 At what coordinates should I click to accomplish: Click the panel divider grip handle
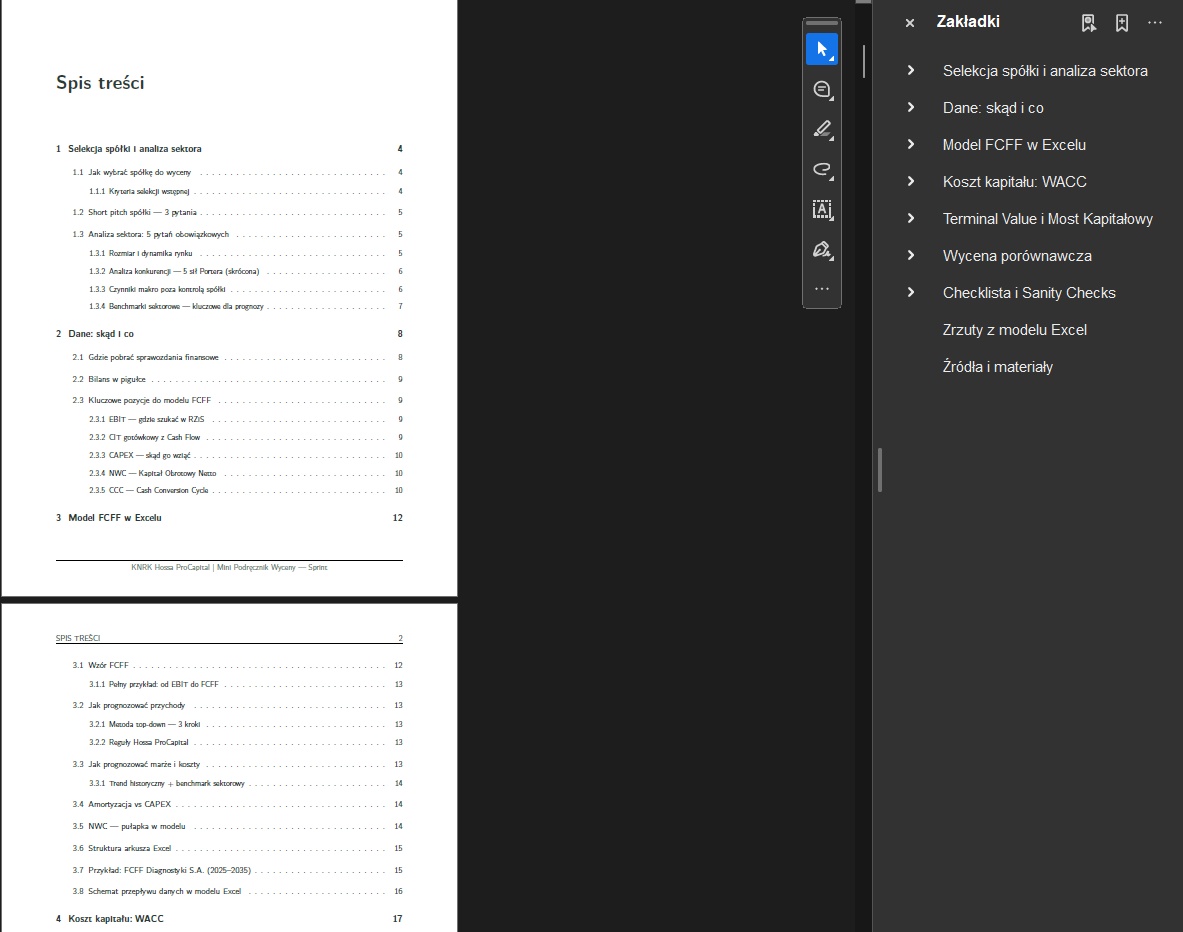point(880,469)
